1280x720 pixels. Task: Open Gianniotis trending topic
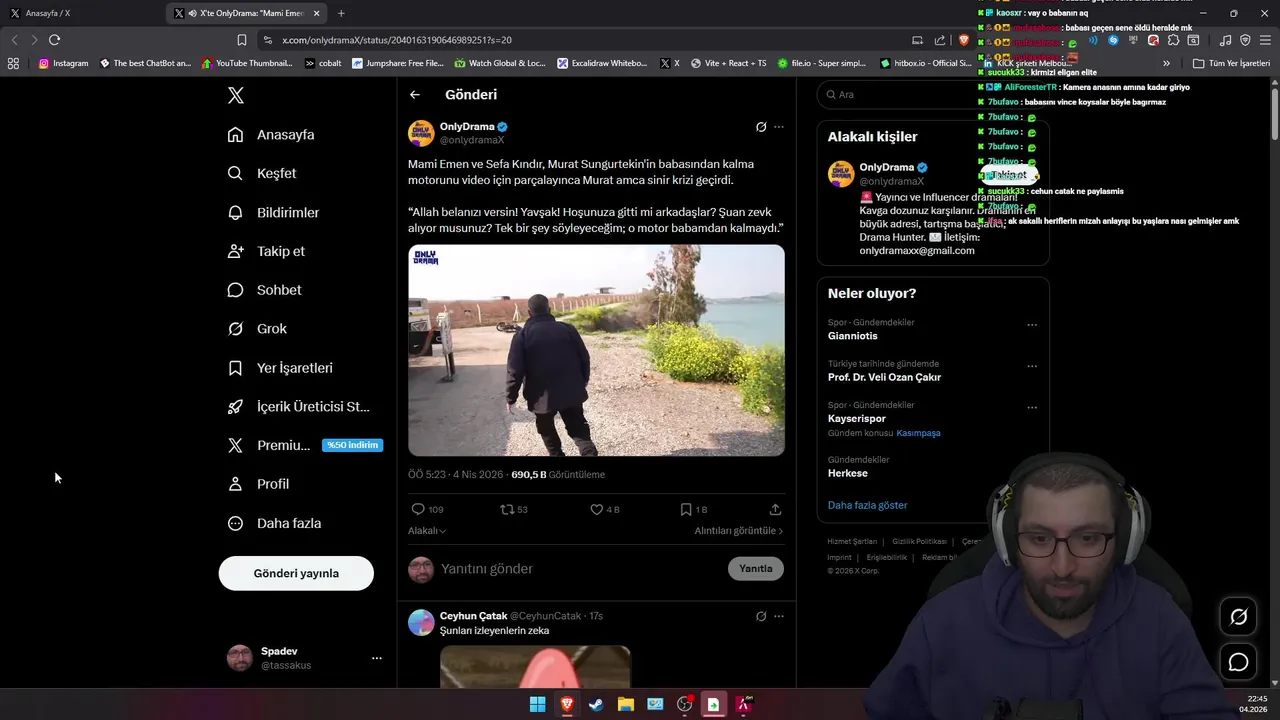tap(853, 336)
